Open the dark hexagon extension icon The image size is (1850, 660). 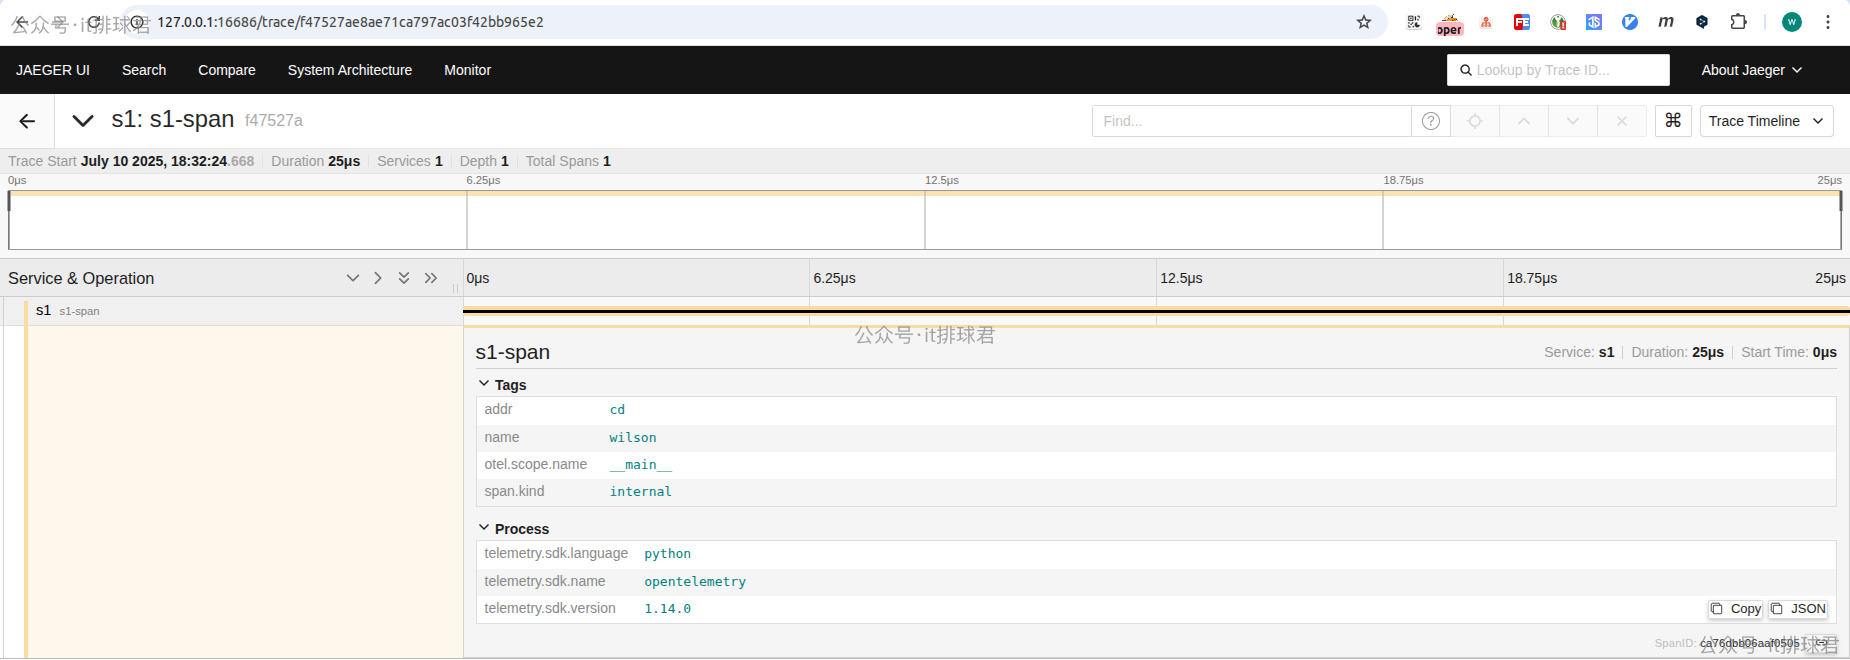coord(1702,22)
